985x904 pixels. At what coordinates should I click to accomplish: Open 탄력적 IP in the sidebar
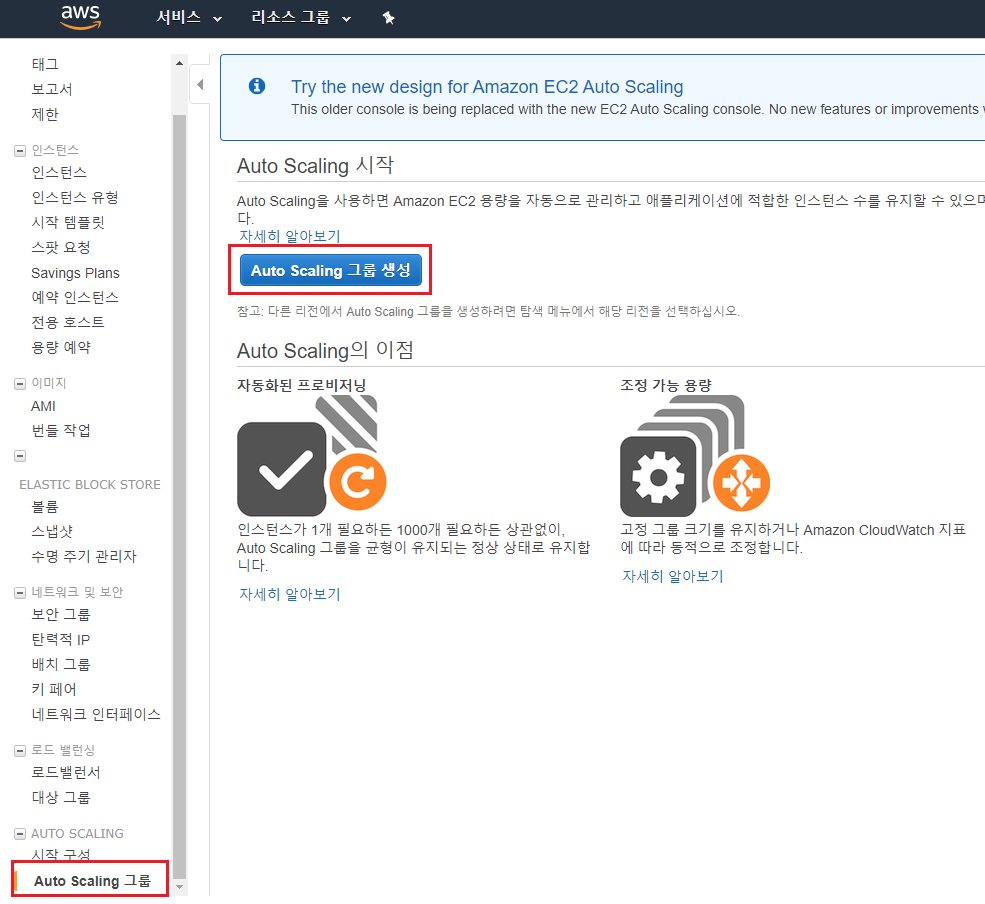pyautogui.click(x=61, y=640)
